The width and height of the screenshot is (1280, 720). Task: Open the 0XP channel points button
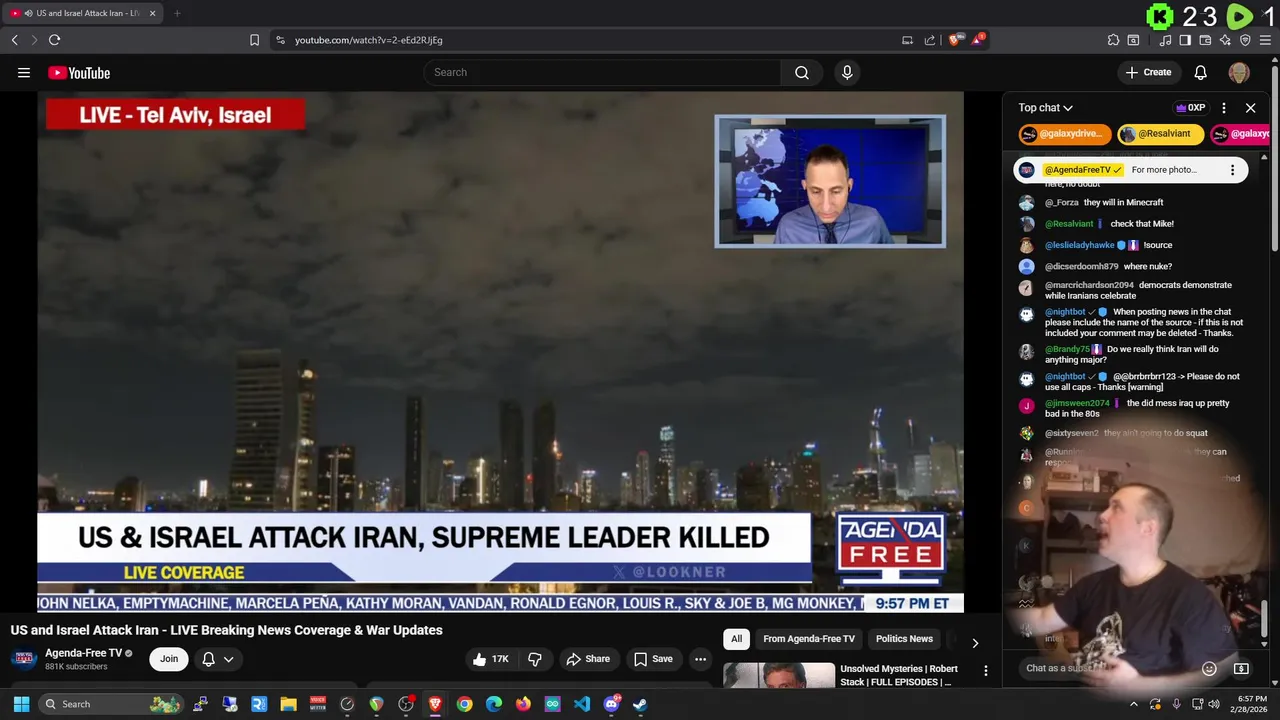[x=1190, y=108]
